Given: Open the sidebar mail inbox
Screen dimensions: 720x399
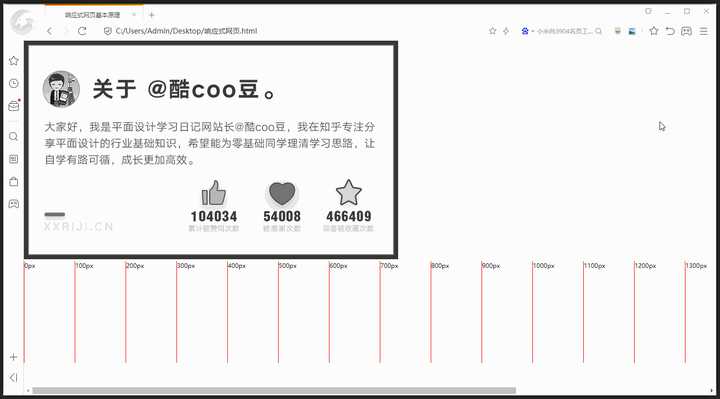Looking at the screenshot, I should click(14, 106).
